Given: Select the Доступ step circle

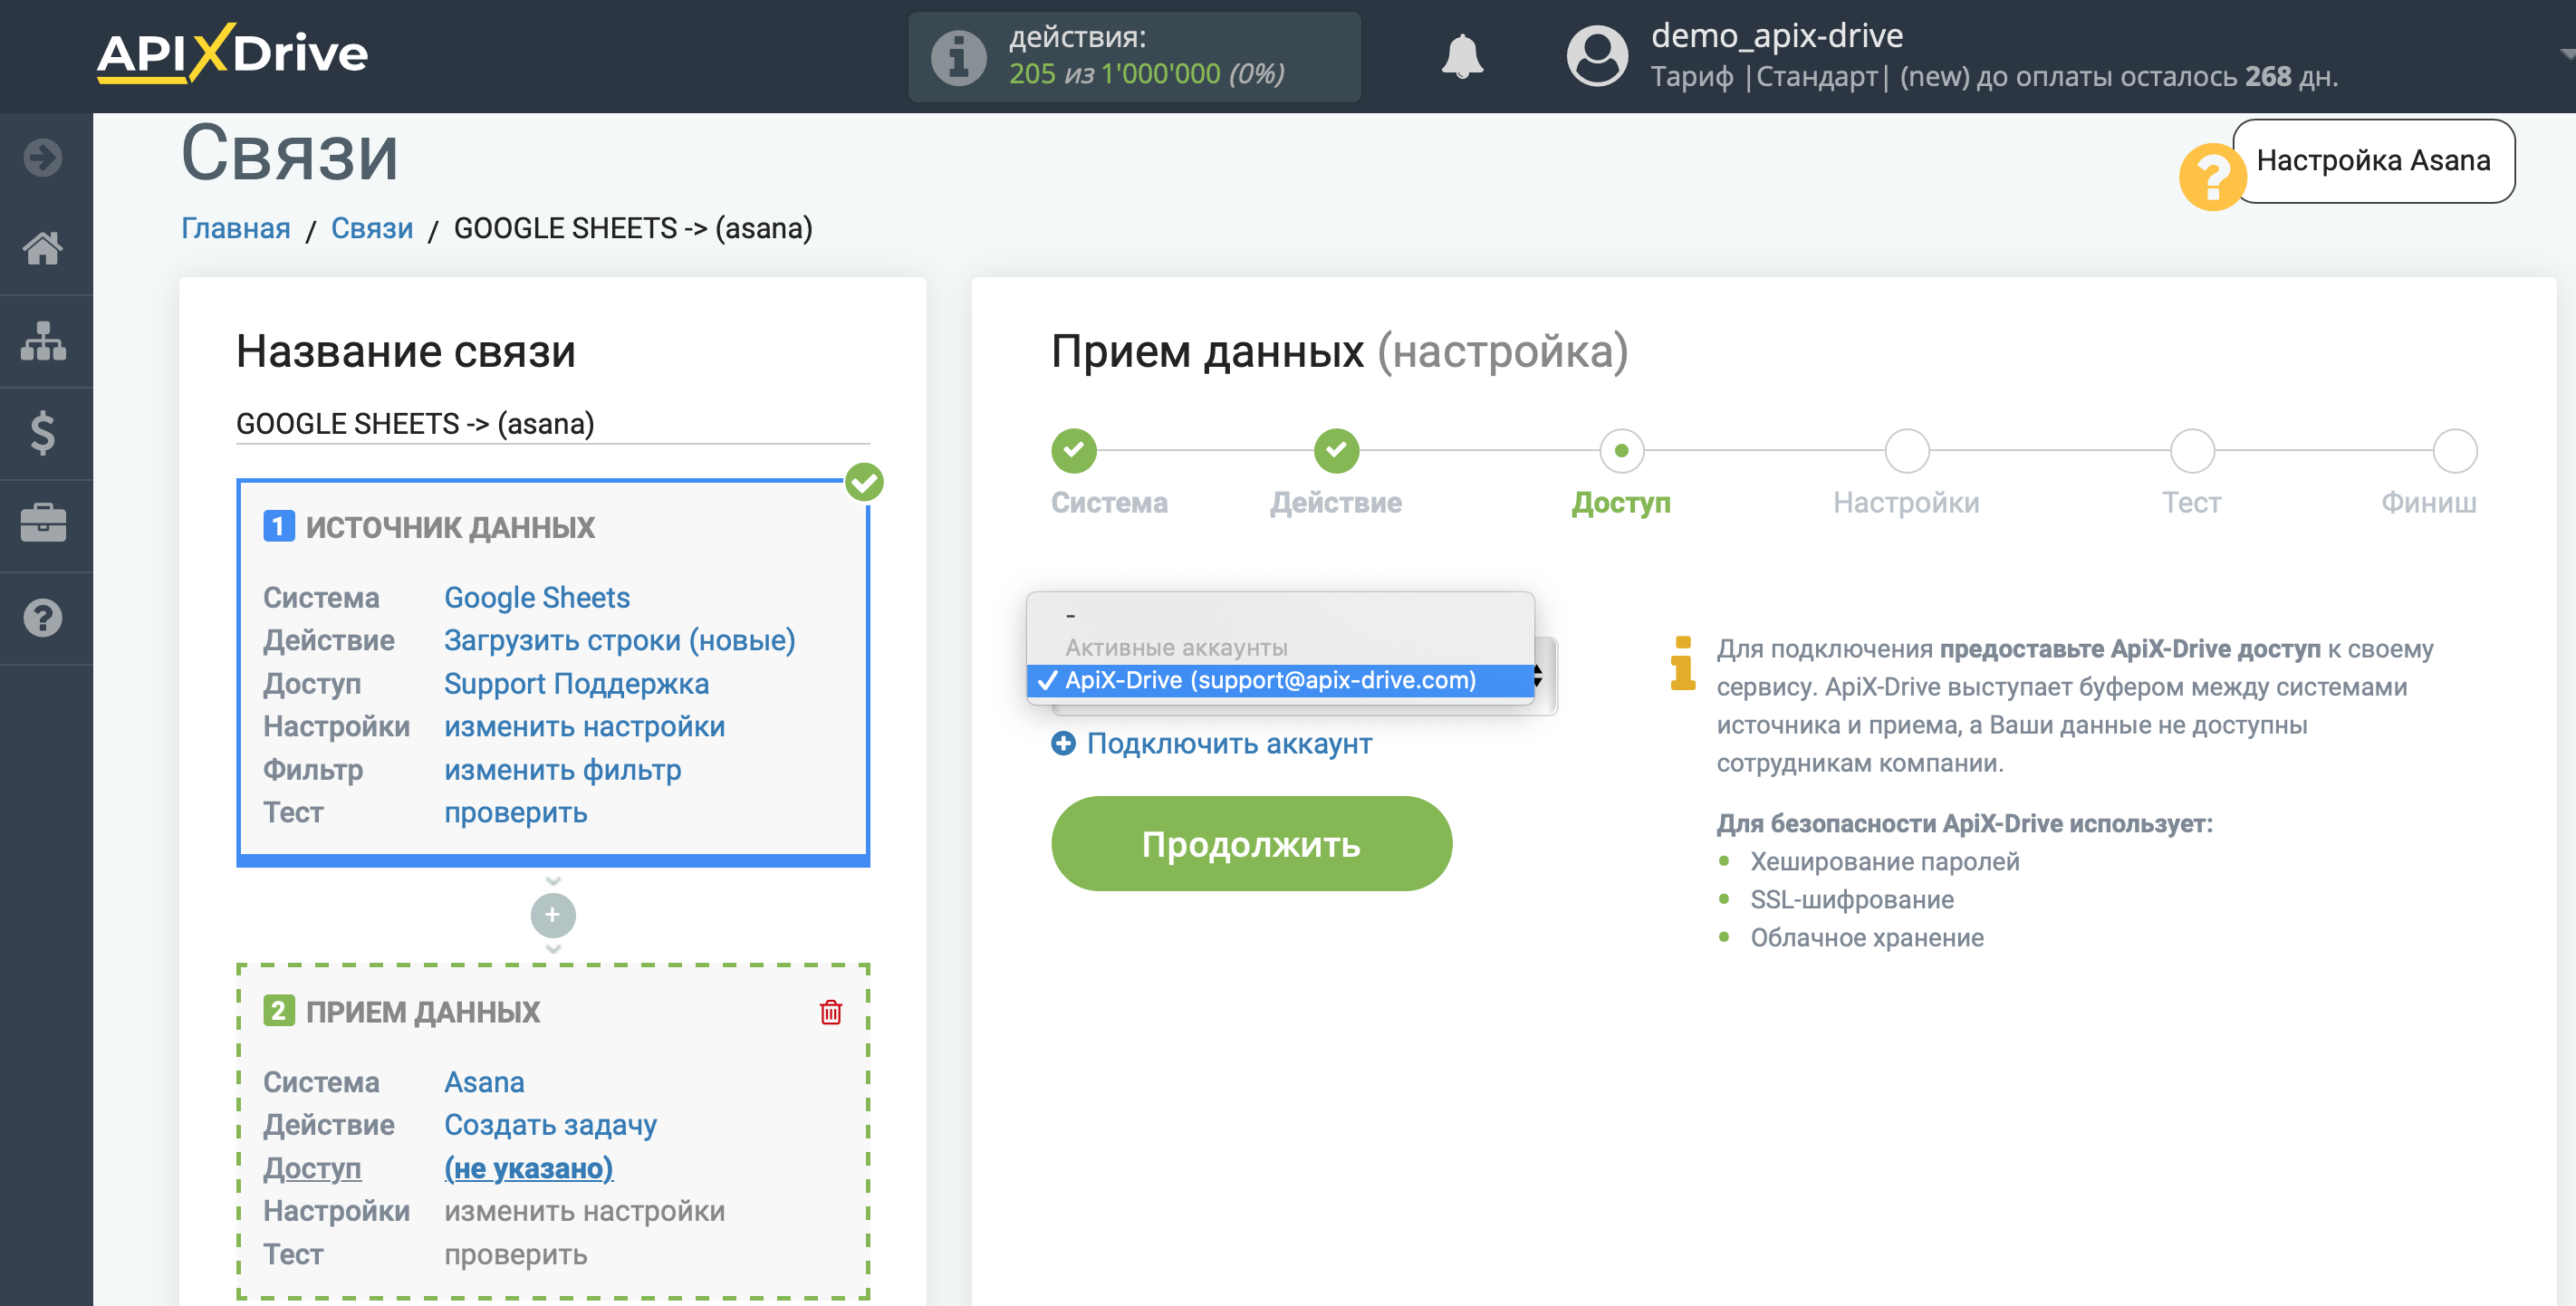Looking at the screenshot, I should (x=1621, y=451).
